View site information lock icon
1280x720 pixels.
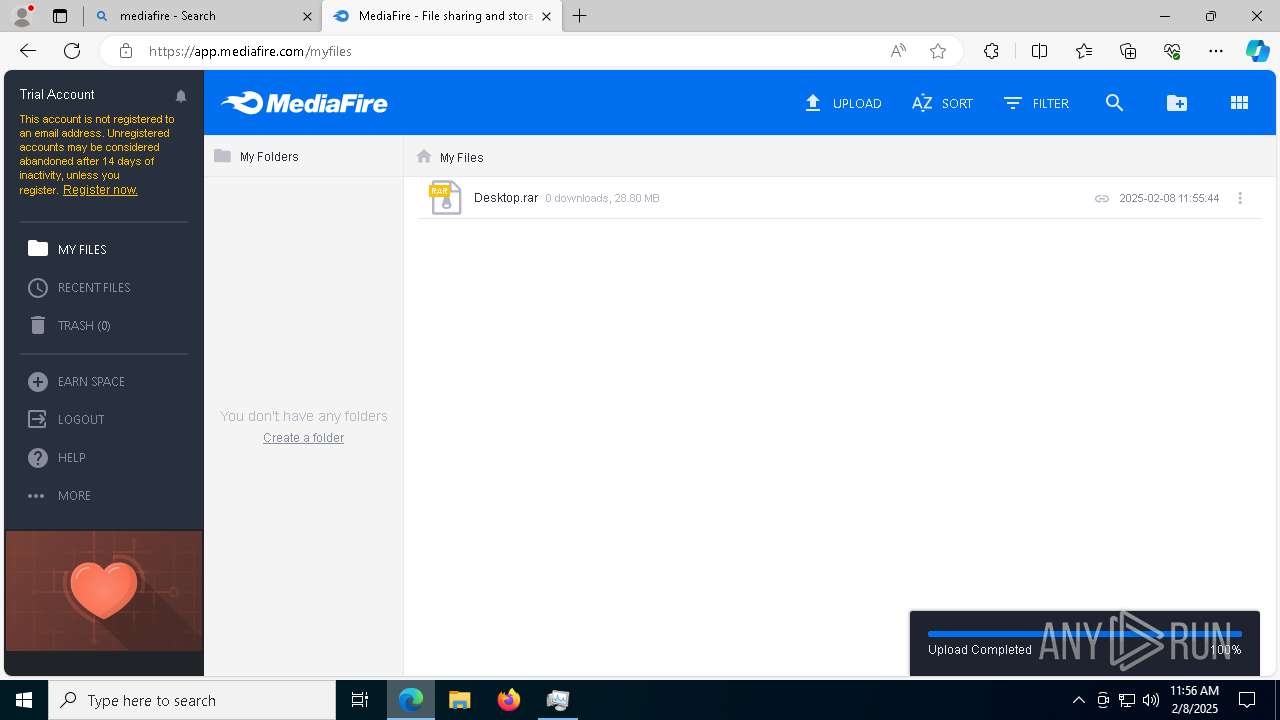point(126,51)
